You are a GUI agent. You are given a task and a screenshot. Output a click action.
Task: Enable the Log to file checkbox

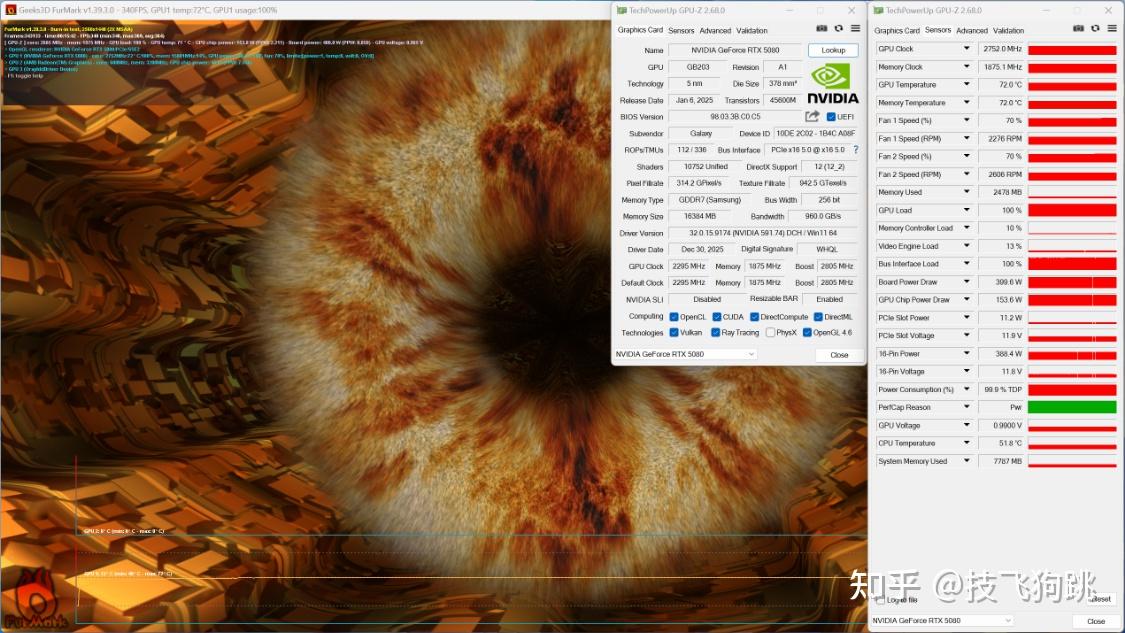tap(880, 600)
